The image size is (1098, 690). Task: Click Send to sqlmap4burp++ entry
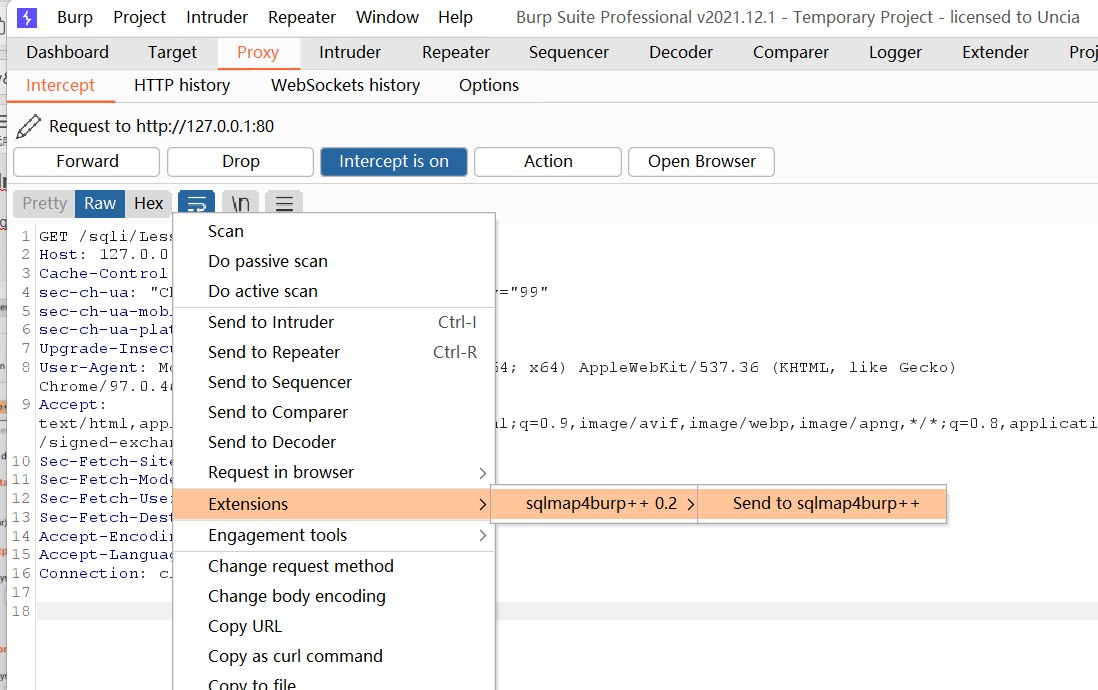click(x=823, y=504)
